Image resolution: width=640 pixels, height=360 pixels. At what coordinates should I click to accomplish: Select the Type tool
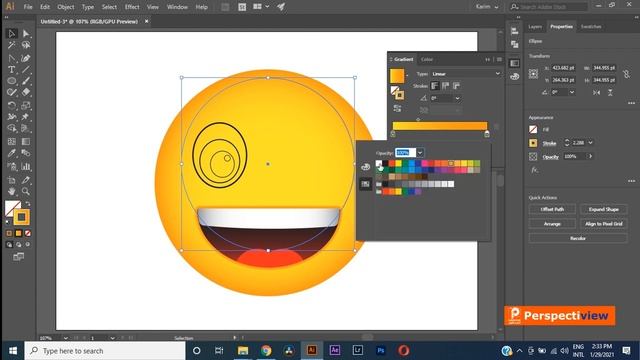coord(12,69)
